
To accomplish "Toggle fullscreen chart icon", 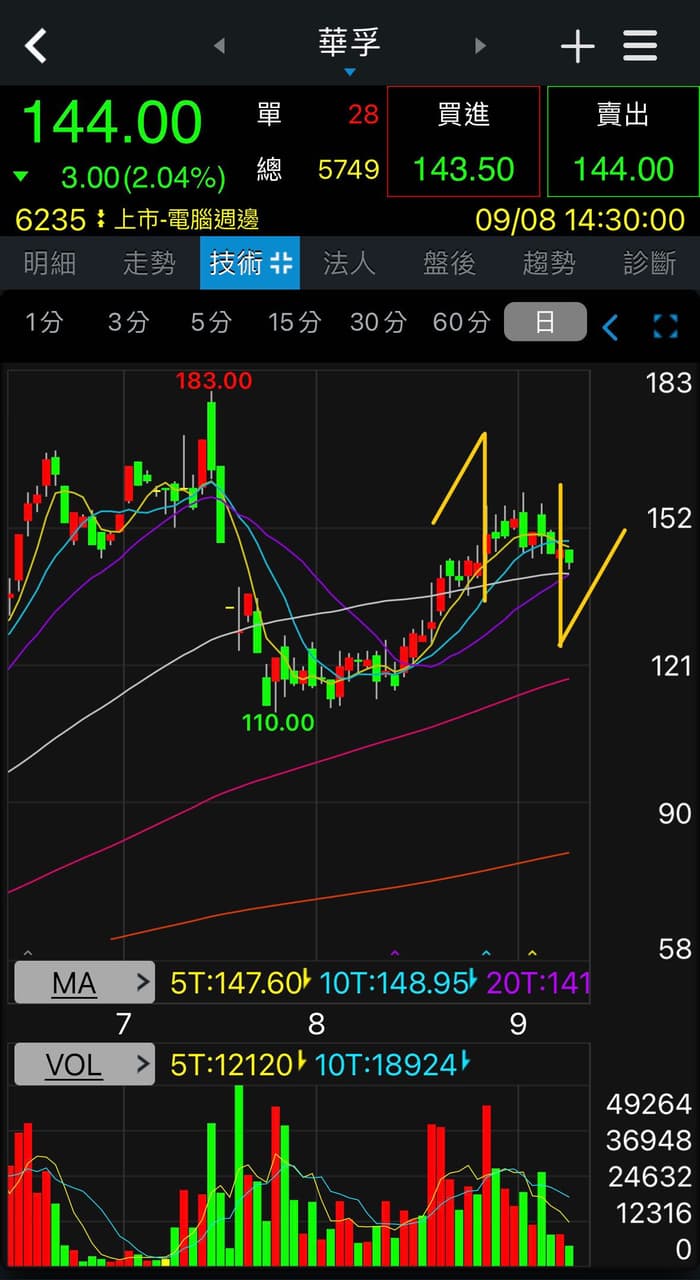I will (665, 326).
